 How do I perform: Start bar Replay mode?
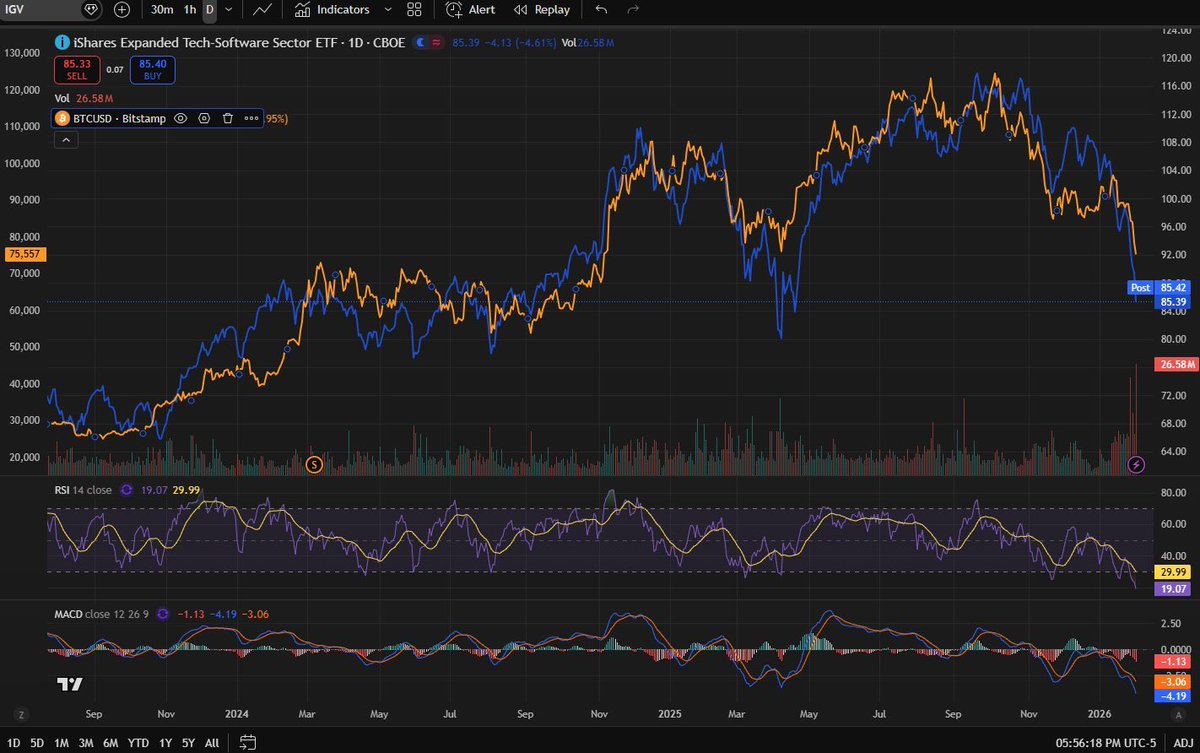(542, 9)
